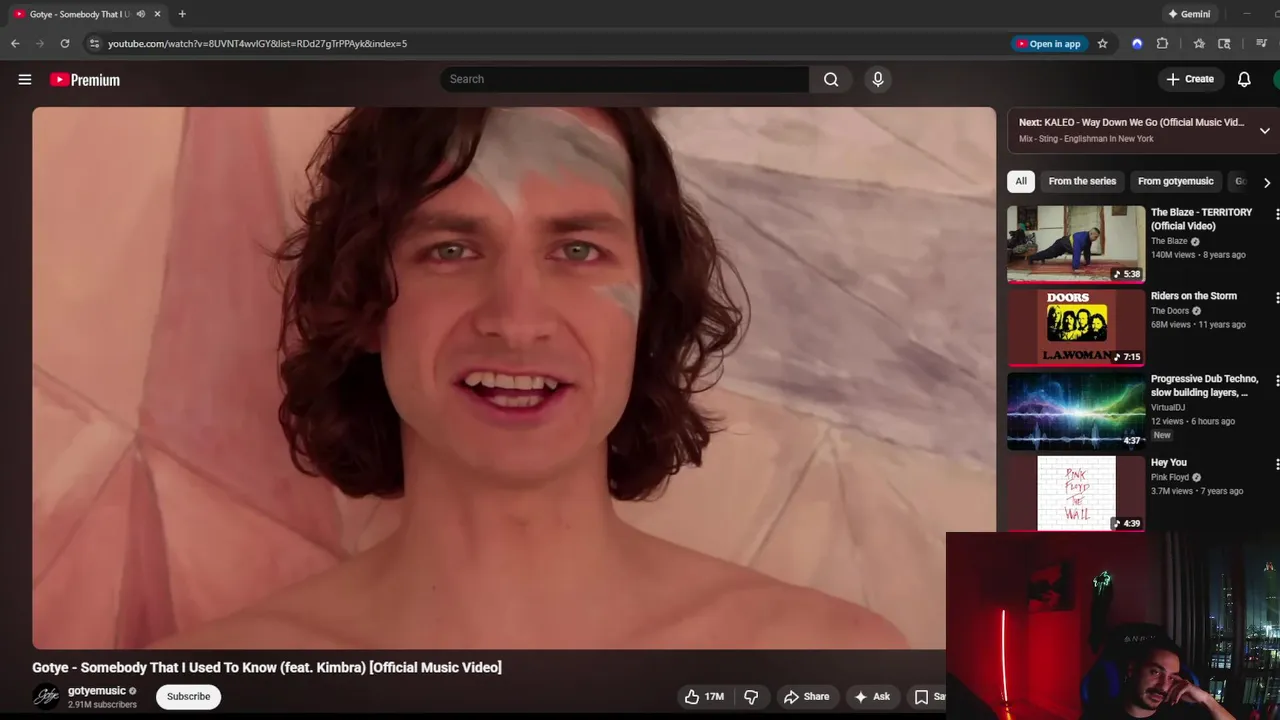Click the video title text
The image size is (1280, 720).
pos(267,667)
